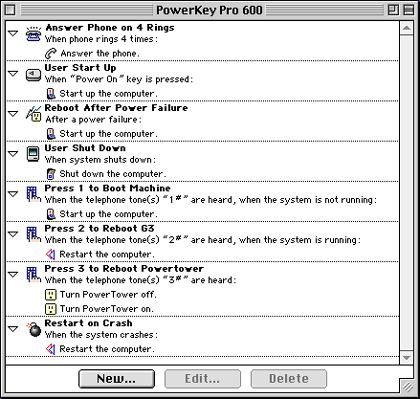Click the start-up icon under User Start Up
This screenshot has height=399, width=420.
point(51,94)
